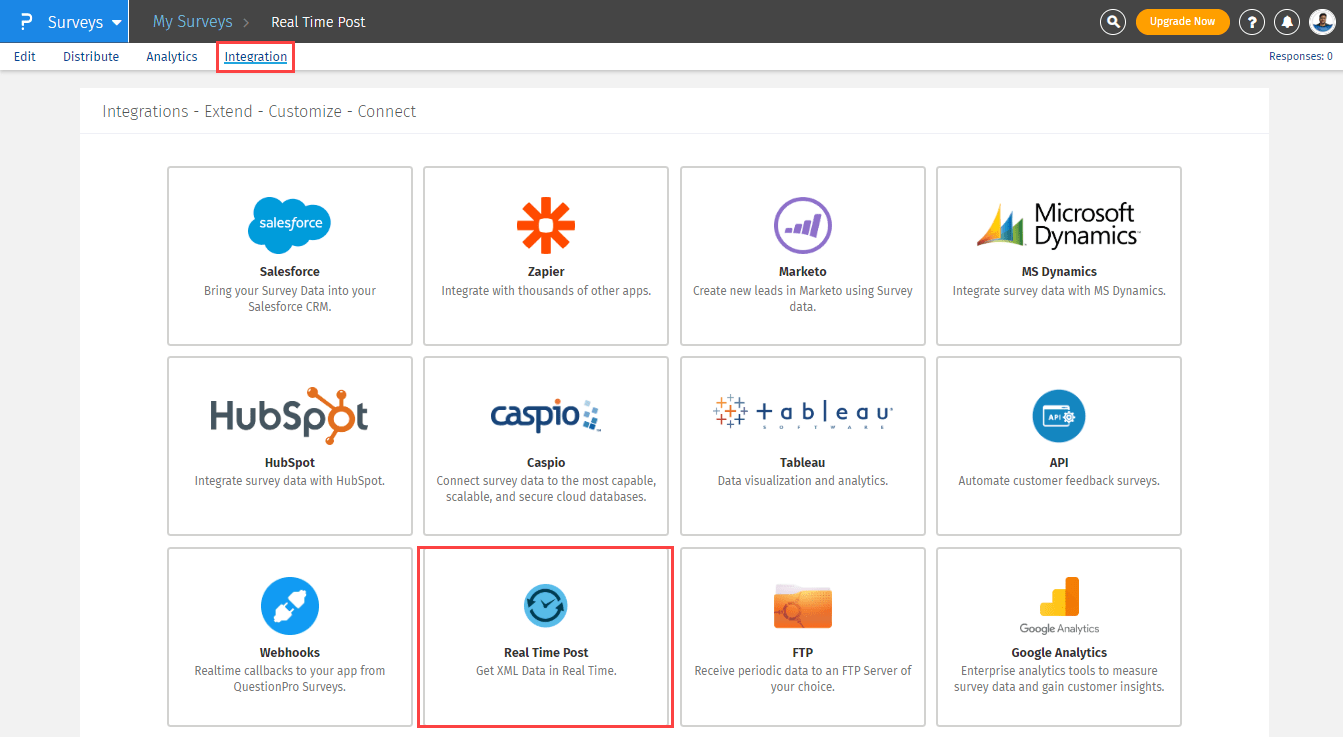Select the Real Time Post clock icon

(x=545, y=606)
